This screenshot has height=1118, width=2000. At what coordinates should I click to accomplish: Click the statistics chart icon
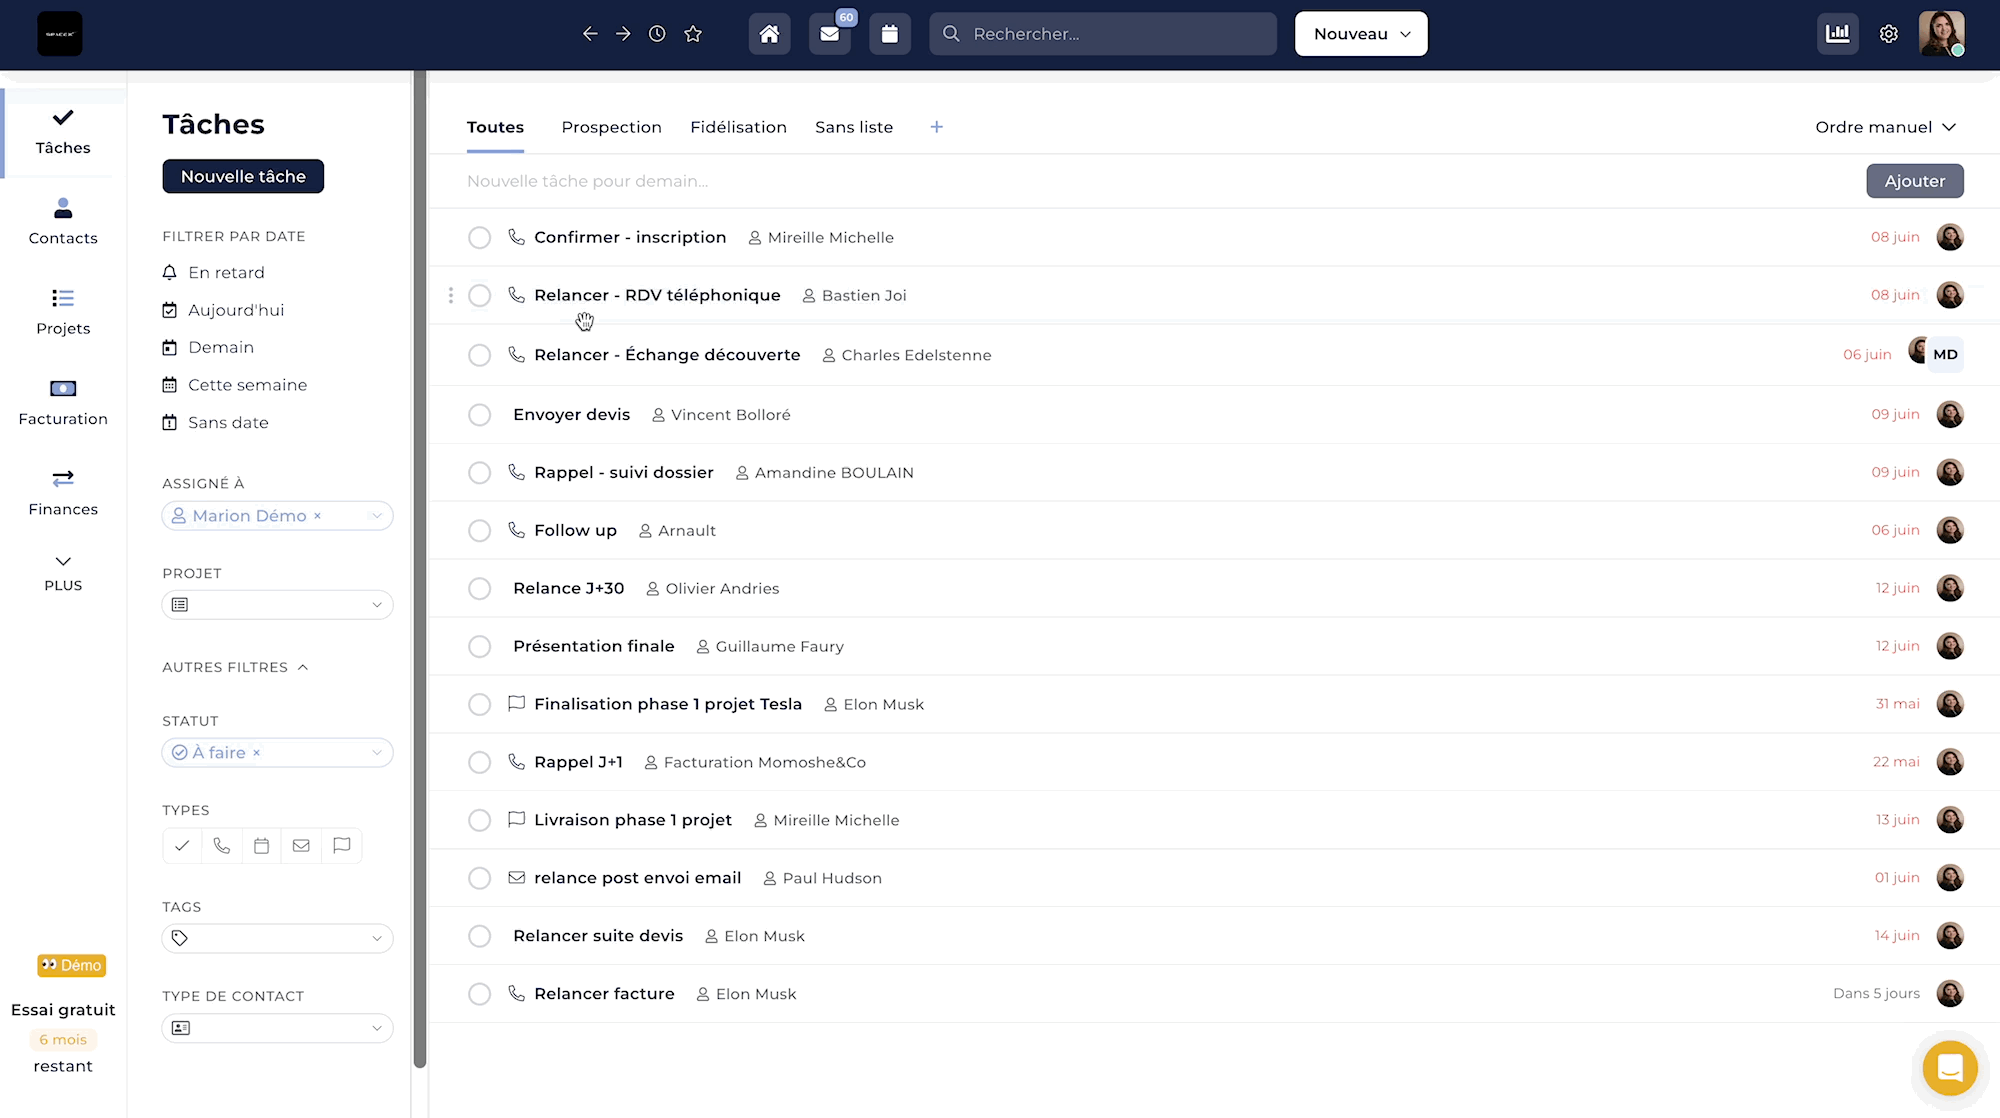pos(1838,34)
